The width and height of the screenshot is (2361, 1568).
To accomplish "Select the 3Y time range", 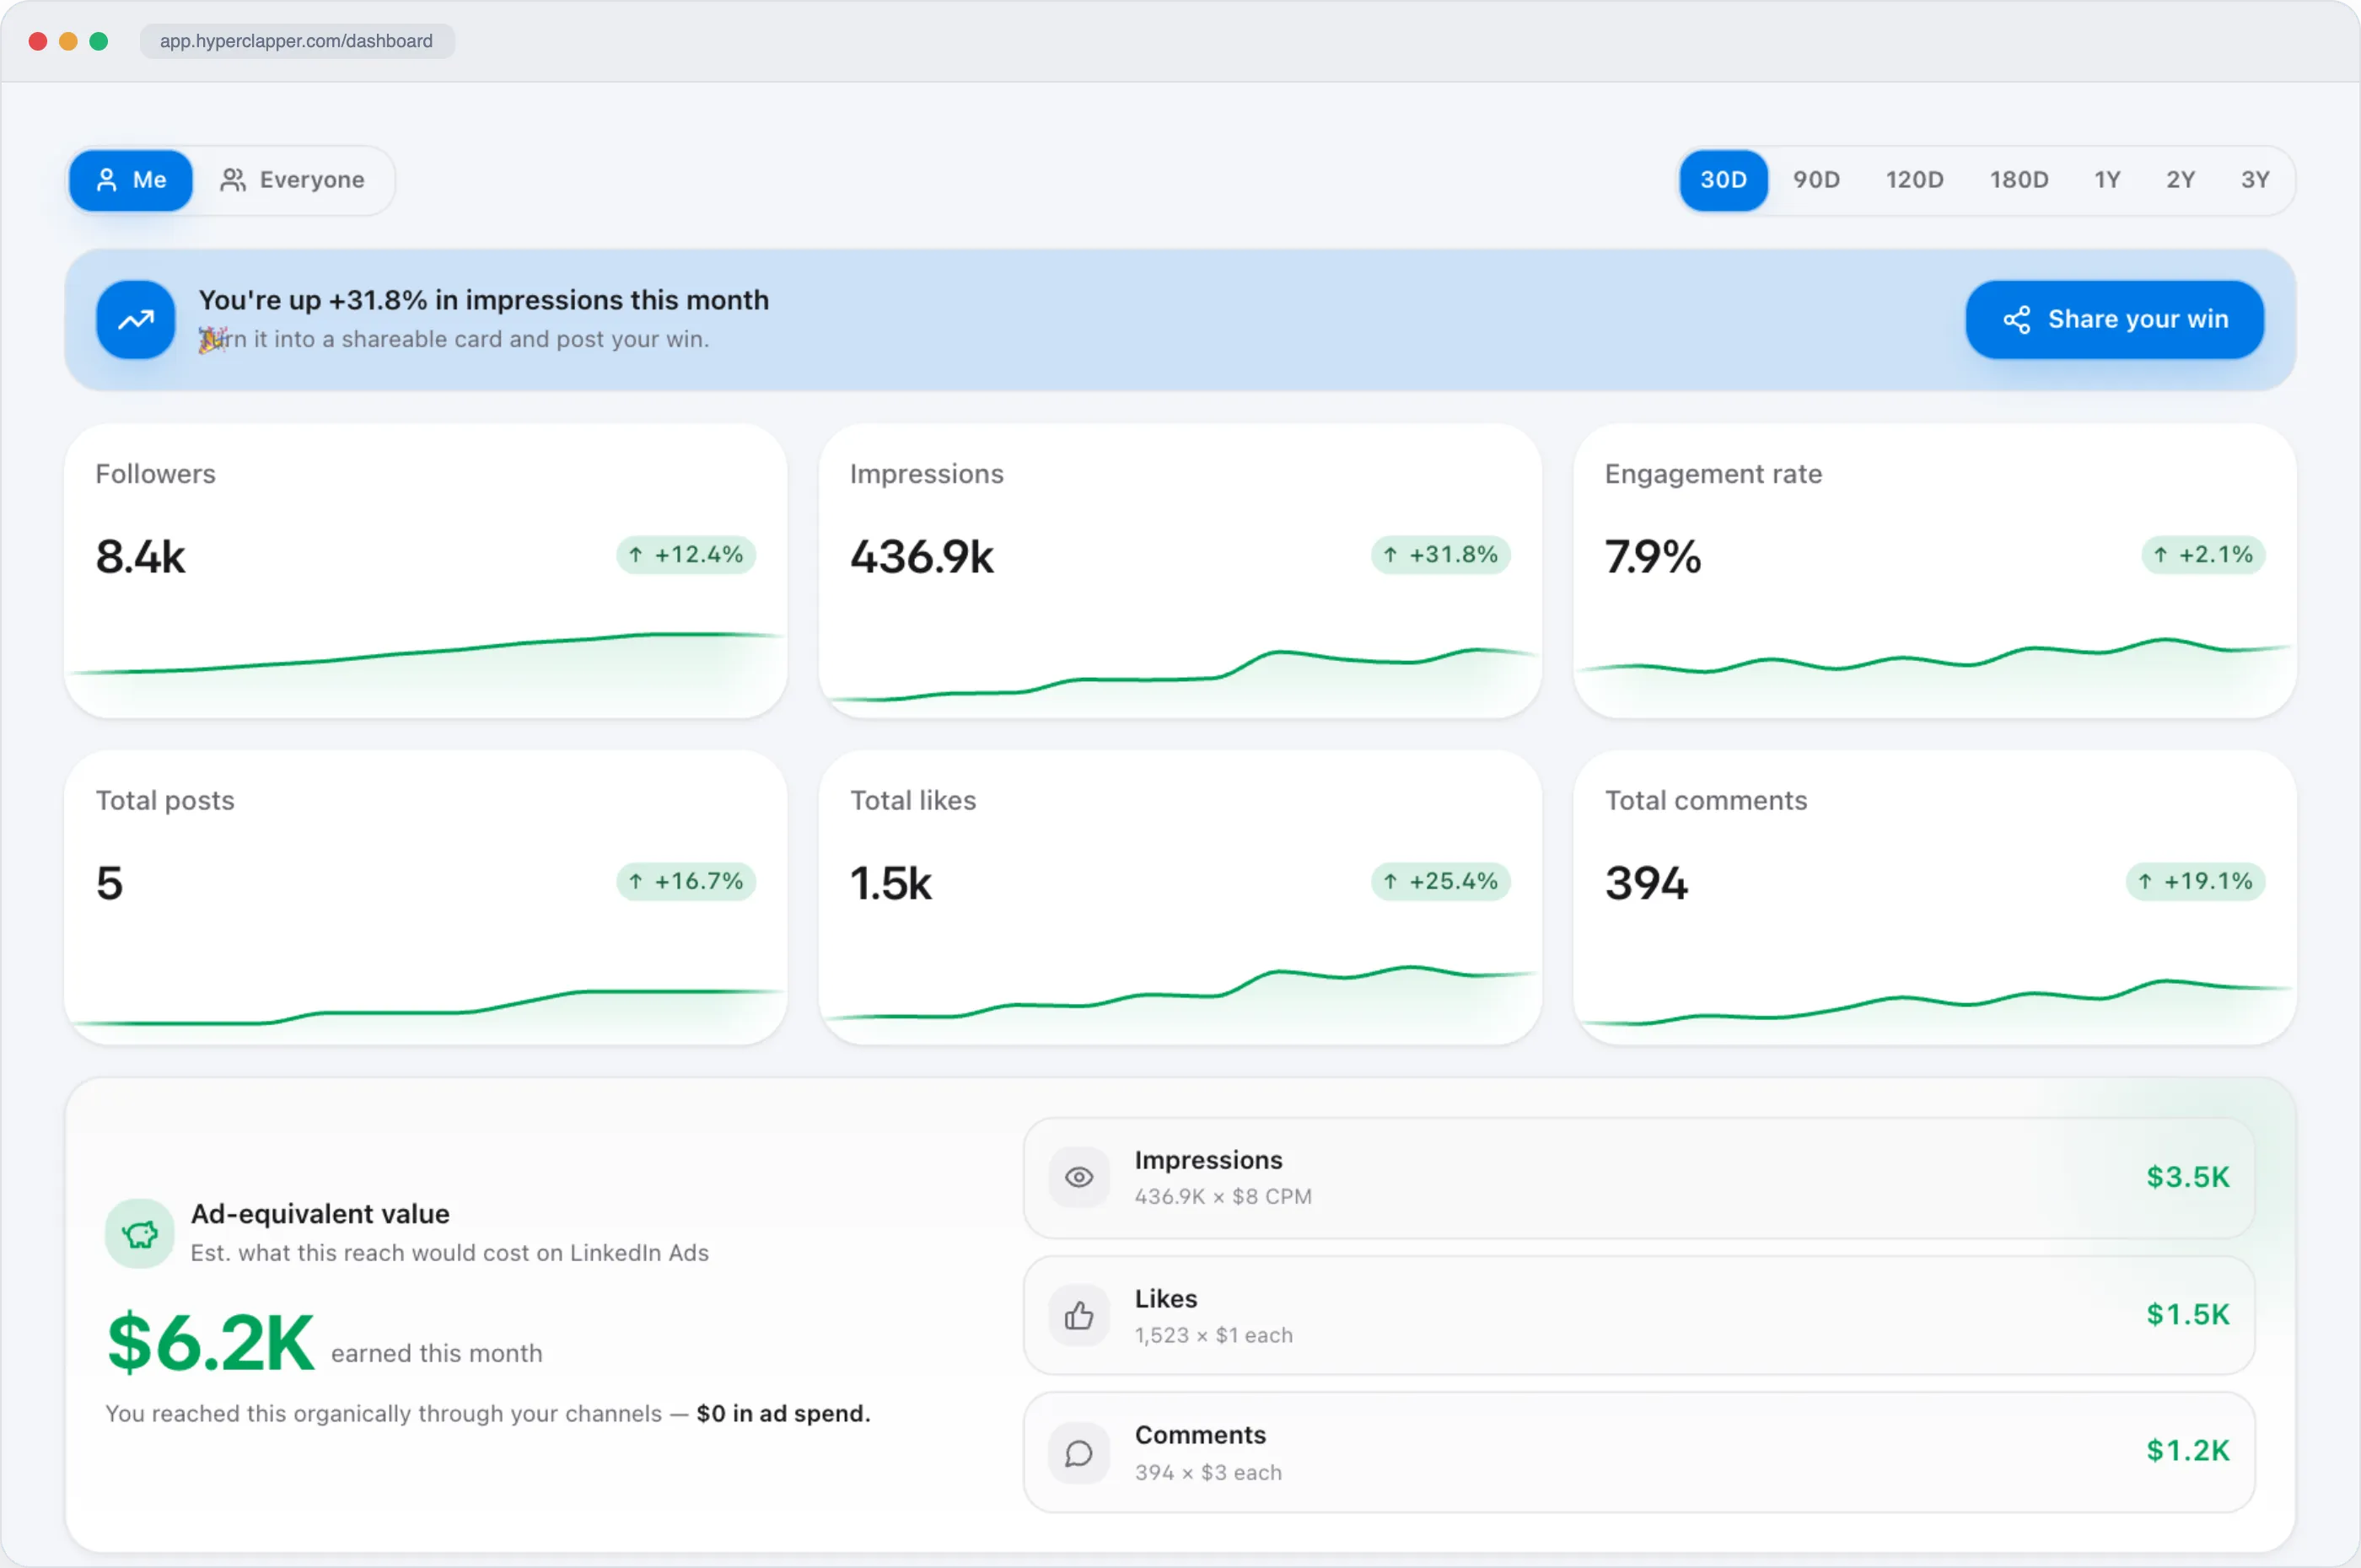I will click(2255, 180).
